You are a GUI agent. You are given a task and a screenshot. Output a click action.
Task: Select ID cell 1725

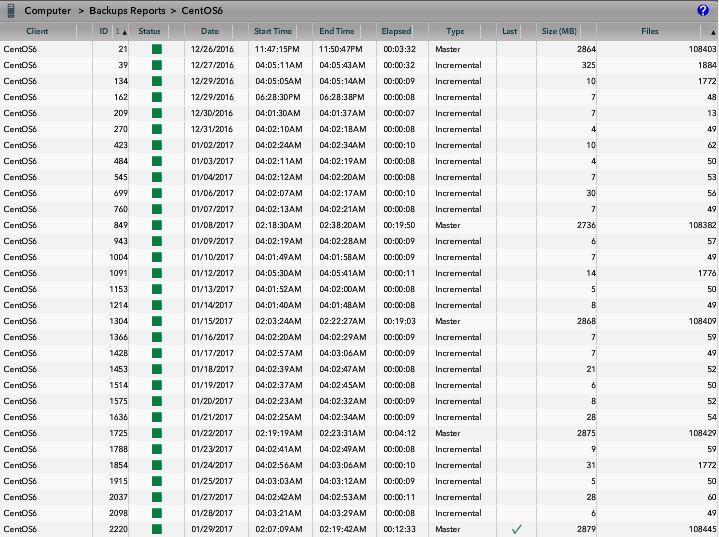coord(118,433)
